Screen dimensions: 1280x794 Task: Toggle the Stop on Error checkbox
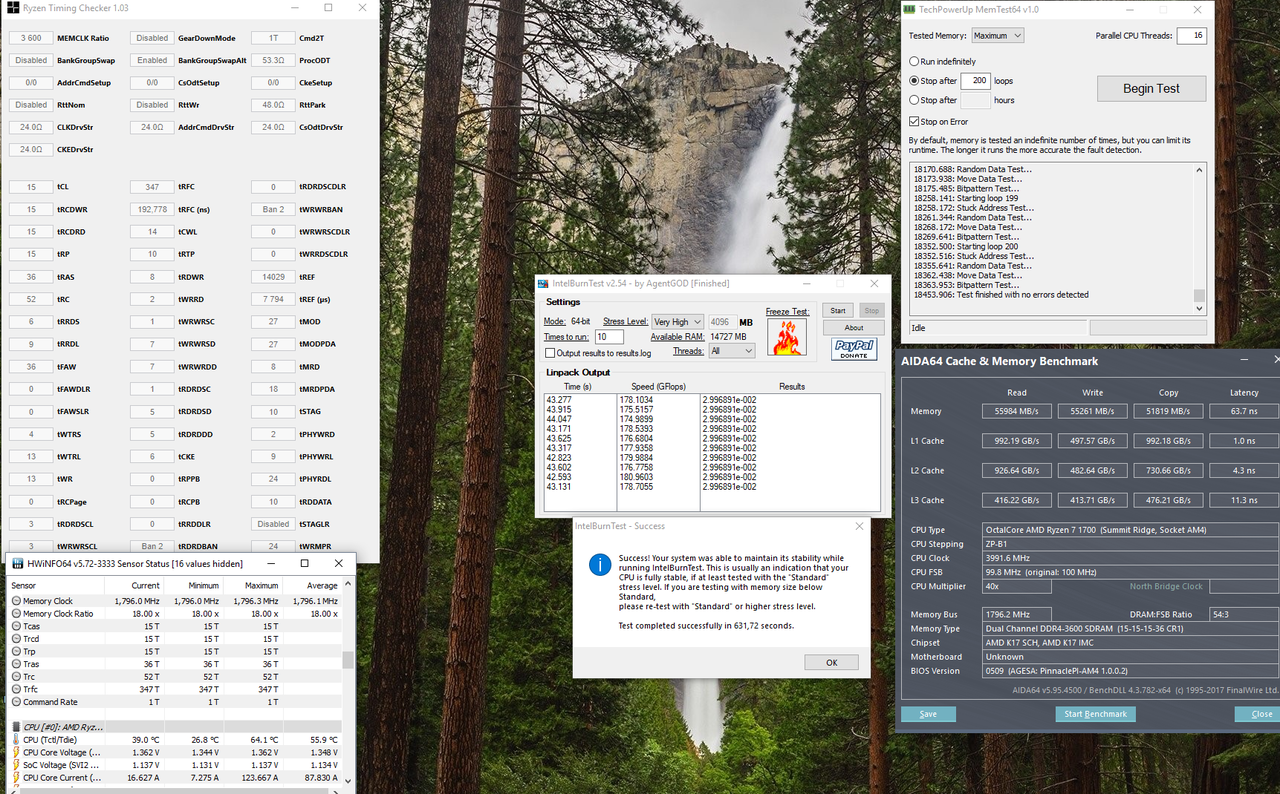coord(914,122)
